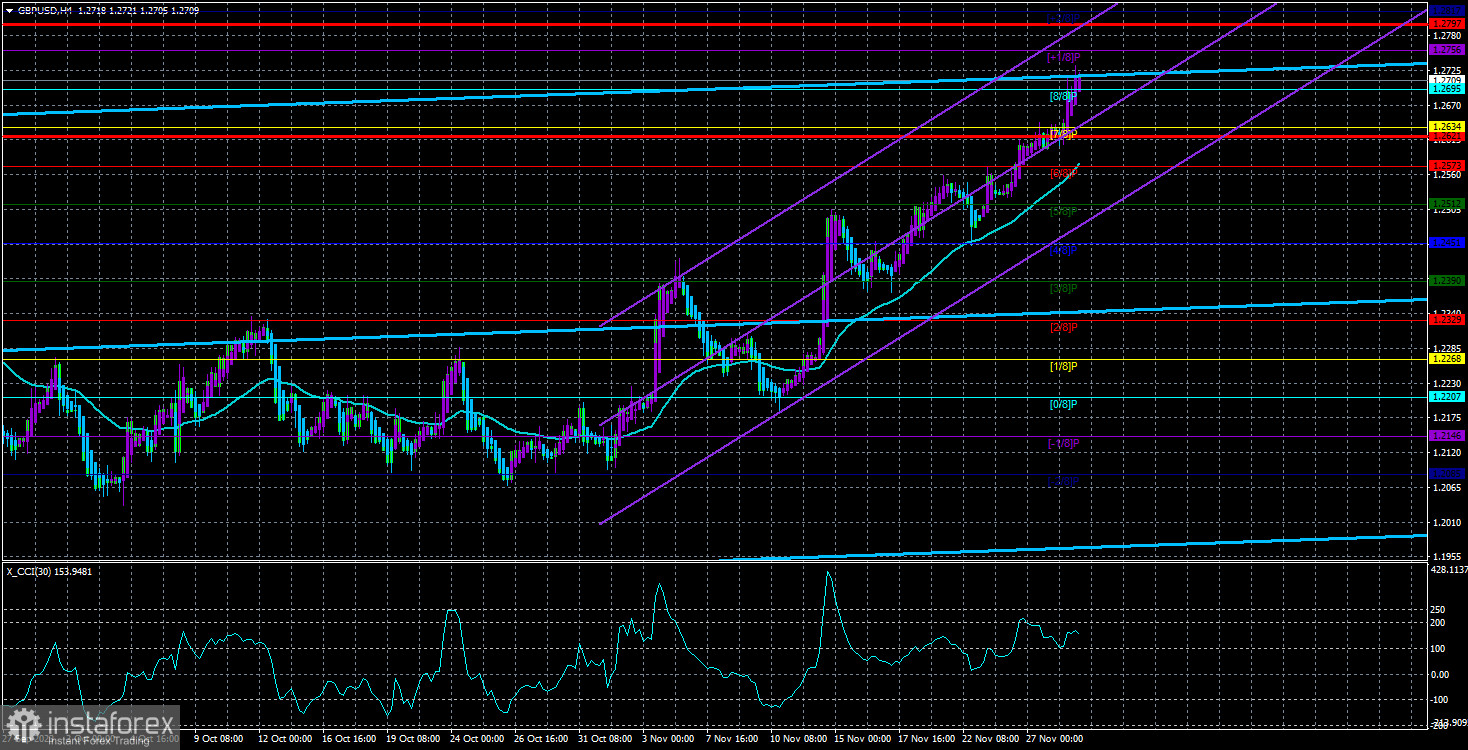The image size is (1468, 750).
Task: Click the [-1/8]P Murray level label
Action: (1063, 444)
